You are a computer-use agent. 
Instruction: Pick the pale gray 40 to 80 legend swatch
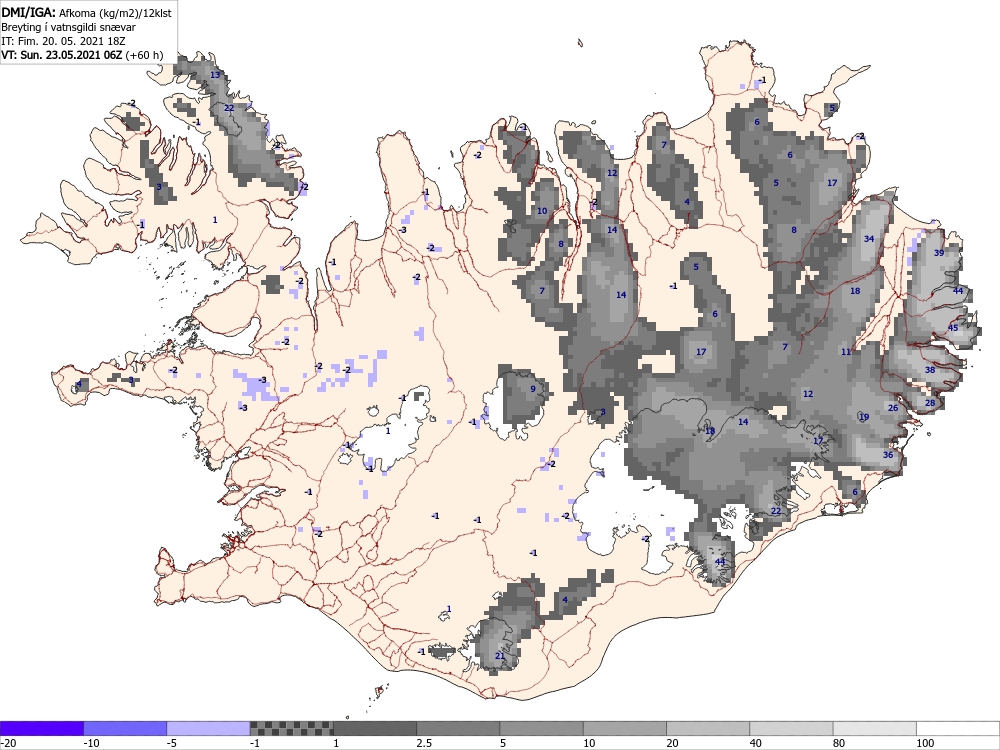click(791, 728)
